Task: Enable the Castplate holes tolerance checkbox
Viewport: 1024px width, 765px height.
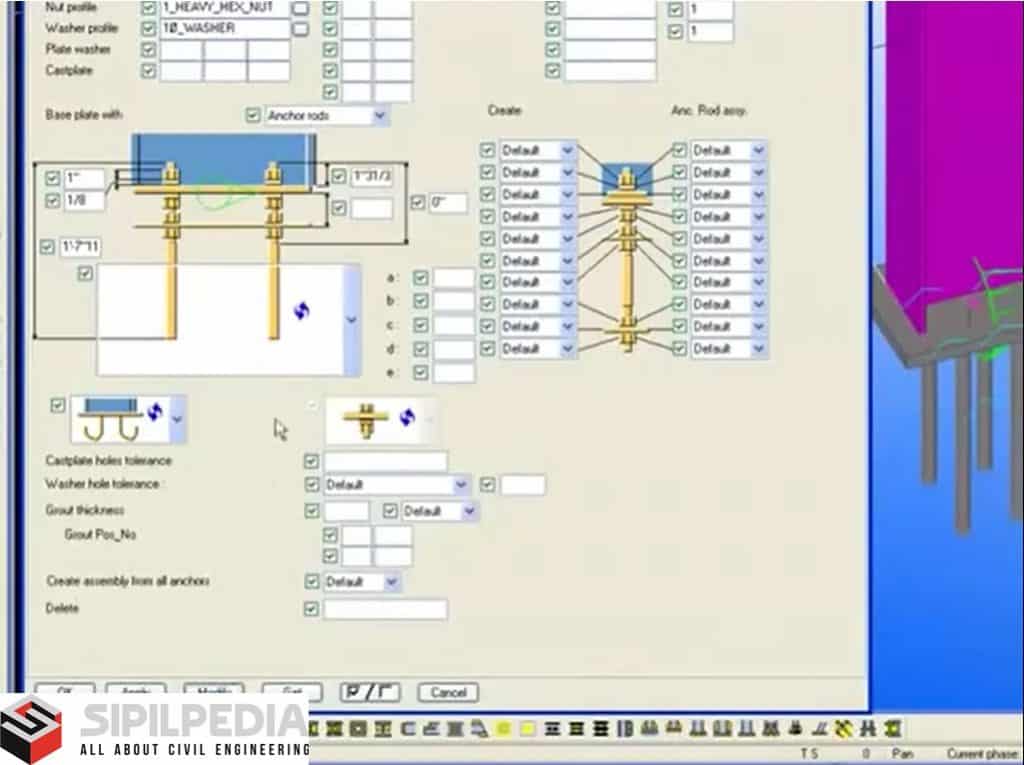Action: click(x=311, y=460)
